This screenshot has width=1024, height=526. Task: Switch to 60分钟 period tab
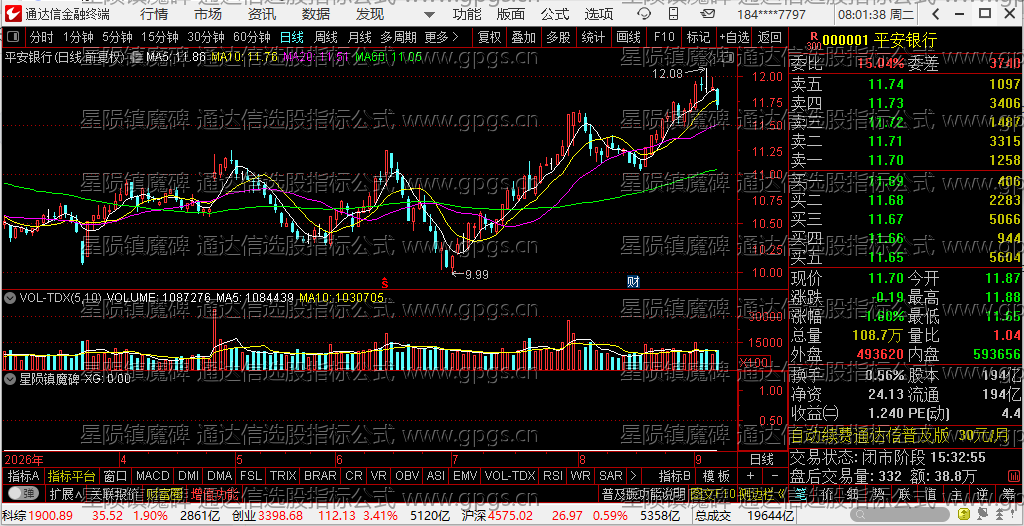tap(251, 38)
